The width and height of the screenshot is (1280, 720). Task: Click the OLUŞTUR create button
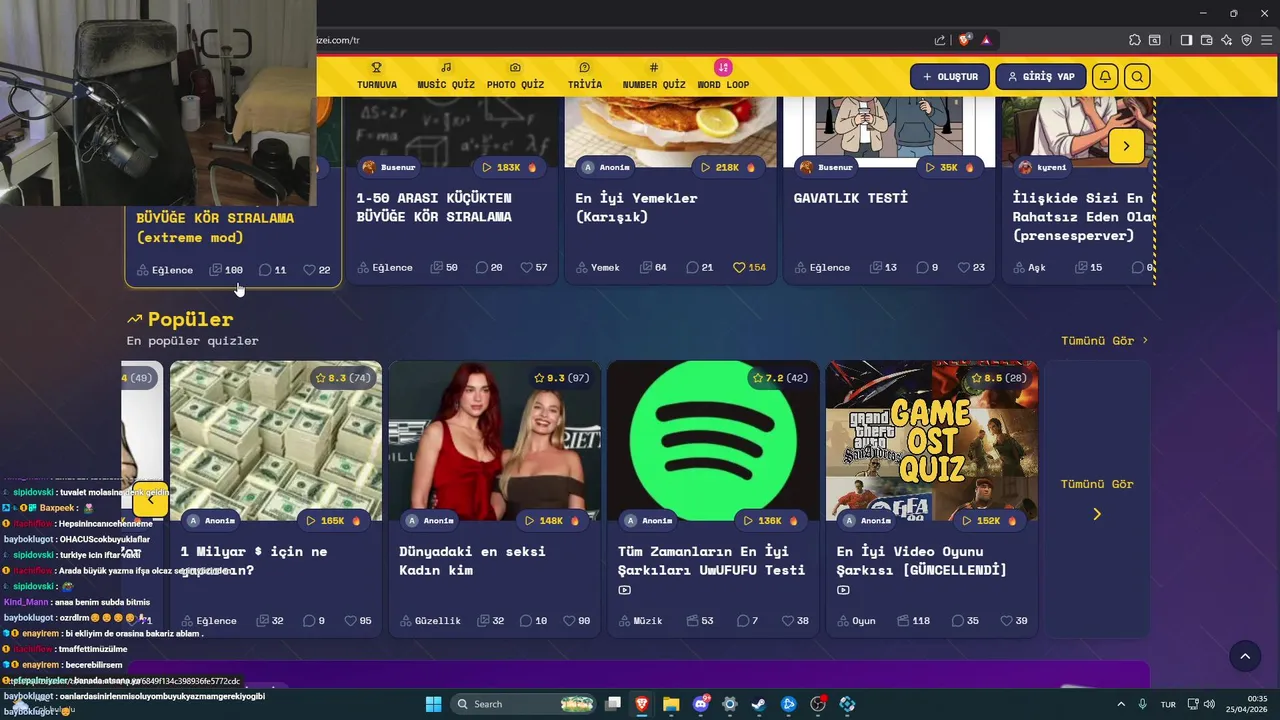[x=950, y=77]
